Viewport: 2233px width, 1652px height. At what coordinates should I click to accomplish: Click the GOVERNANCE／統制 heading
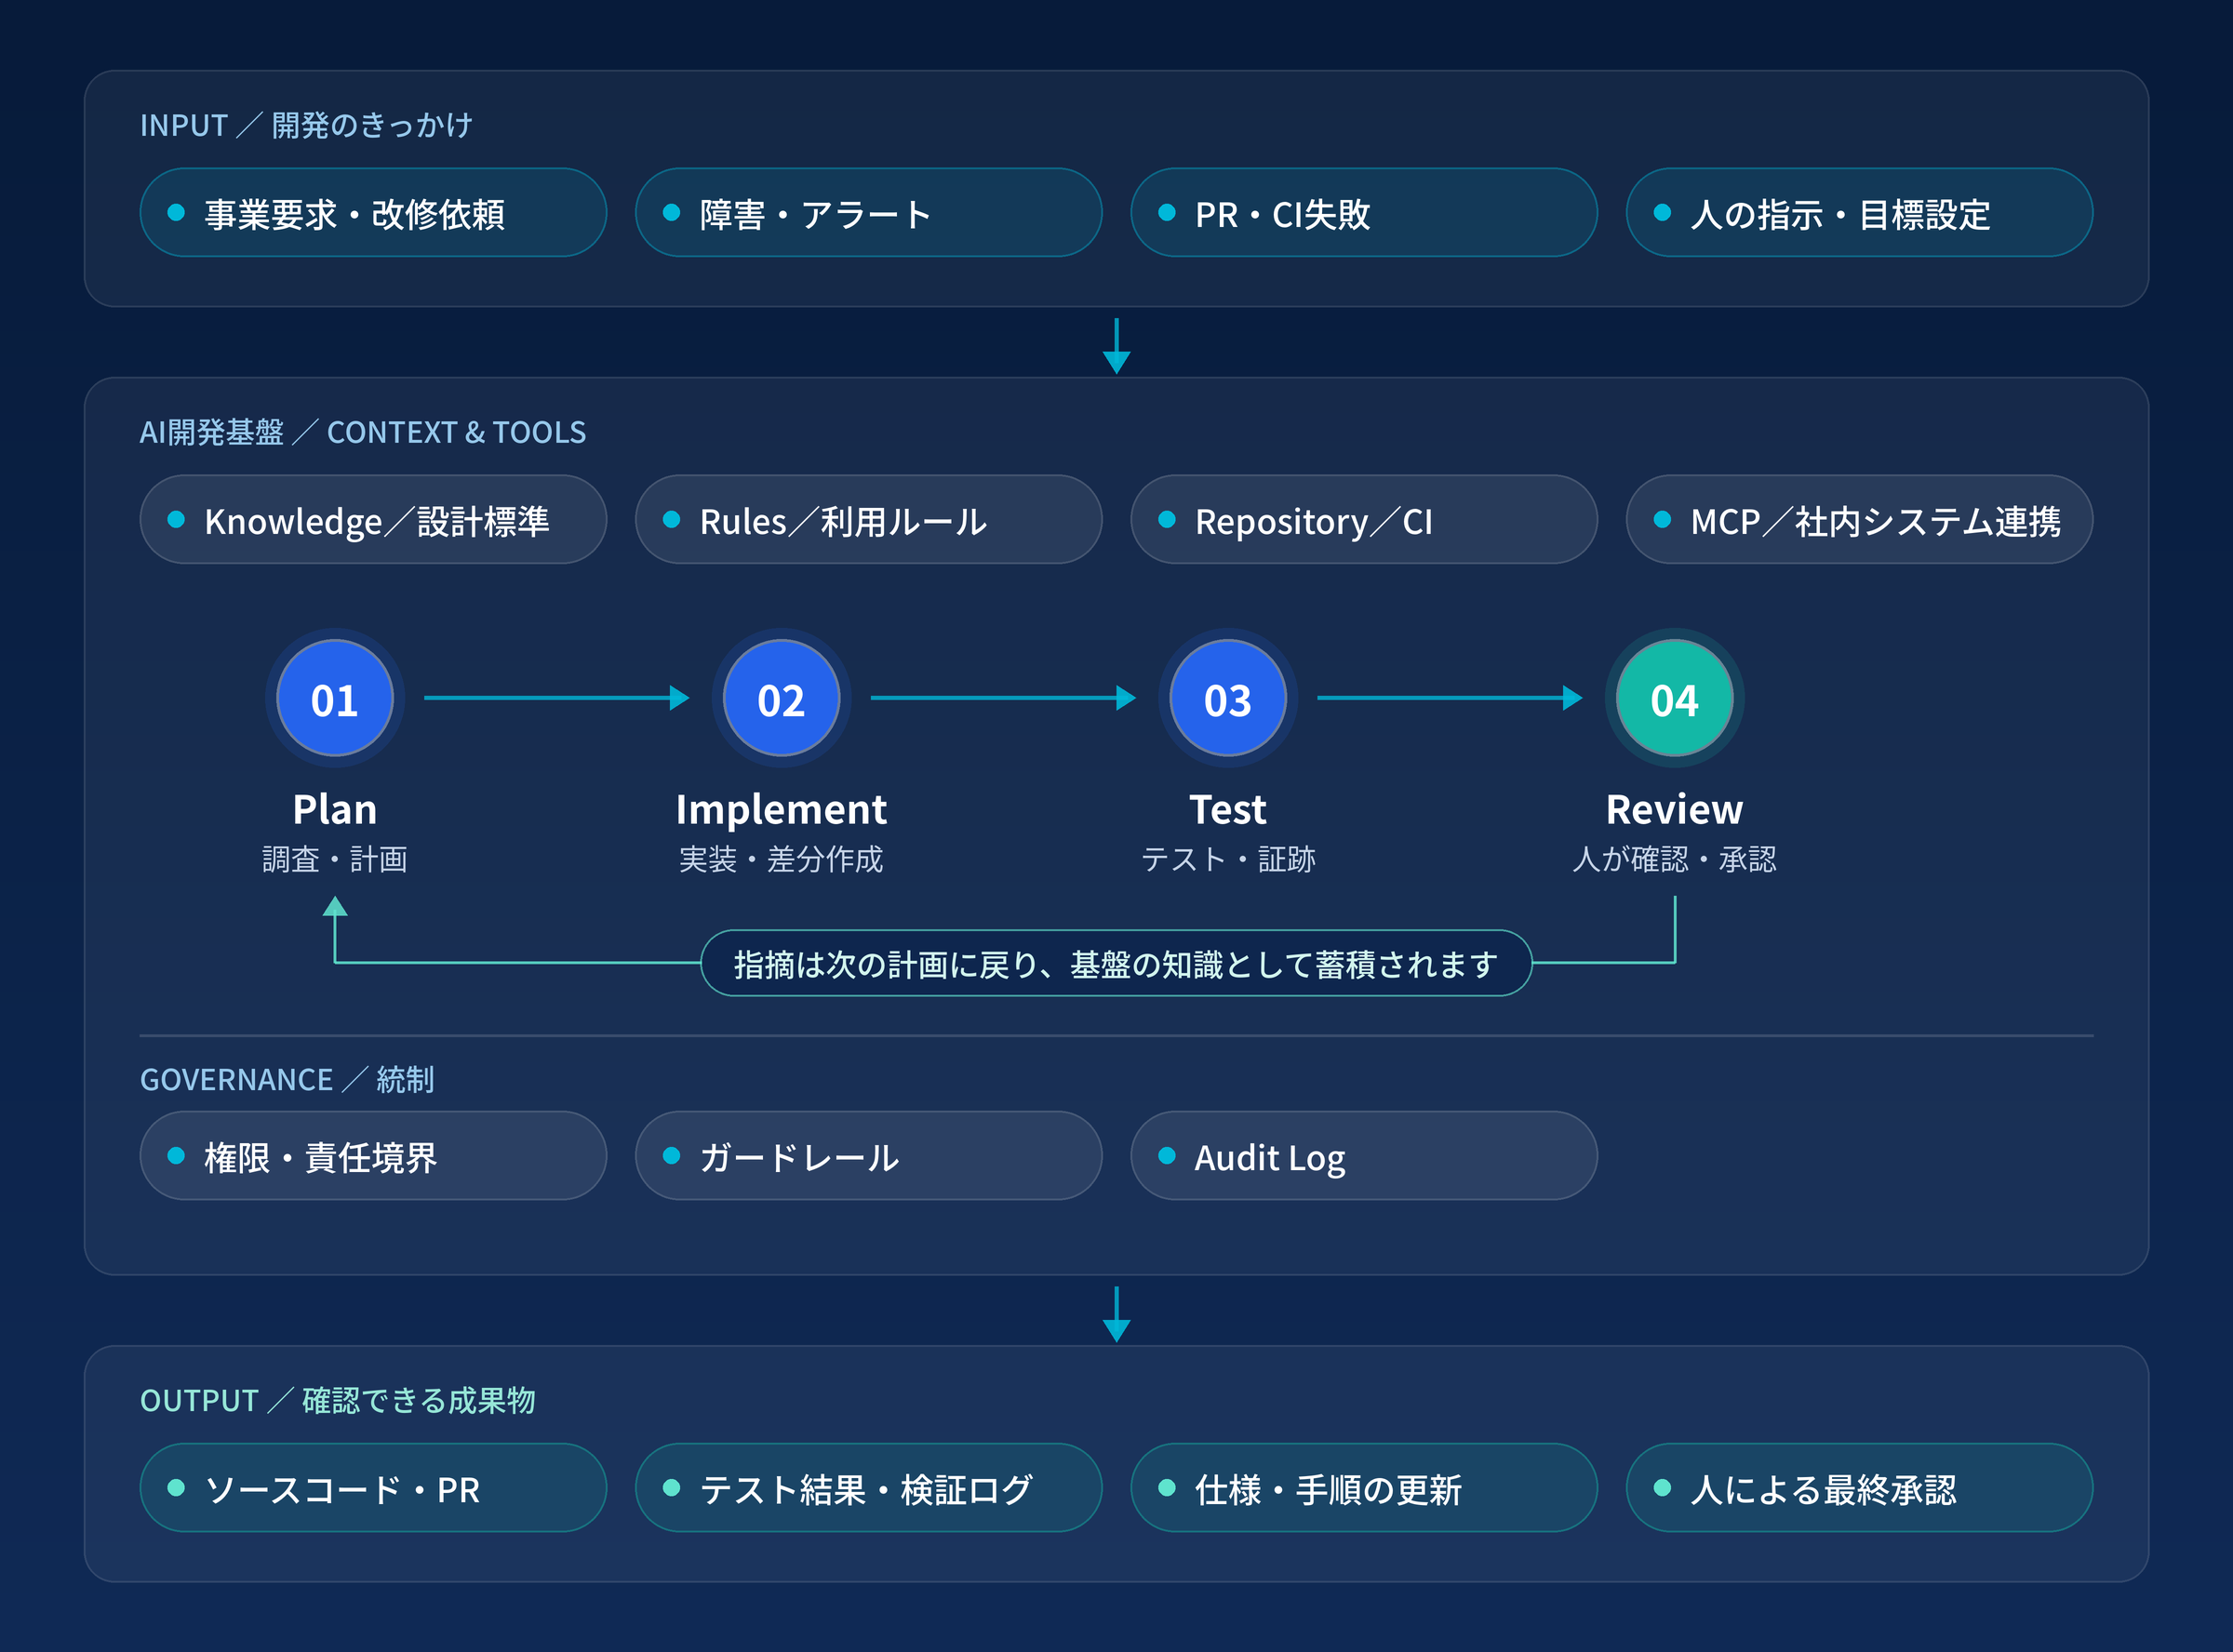click(287, 1080)
